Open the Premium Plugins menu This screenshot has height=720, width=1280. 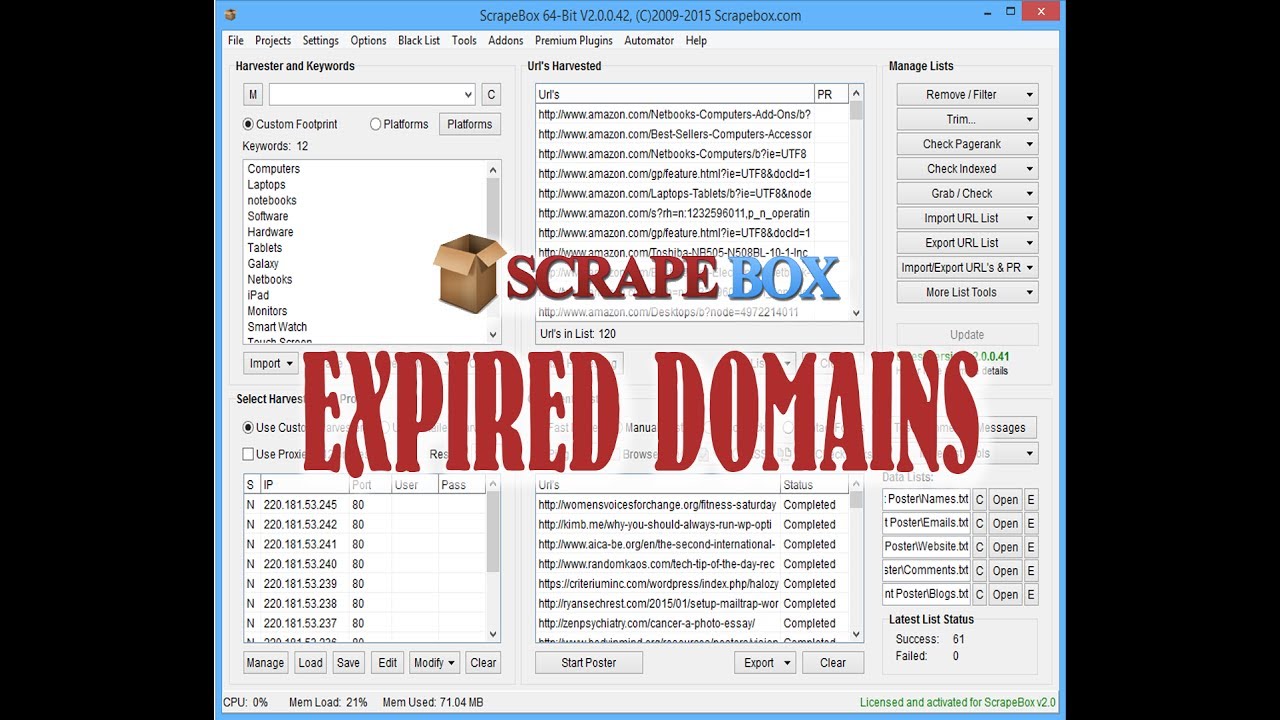coord(573,41)
